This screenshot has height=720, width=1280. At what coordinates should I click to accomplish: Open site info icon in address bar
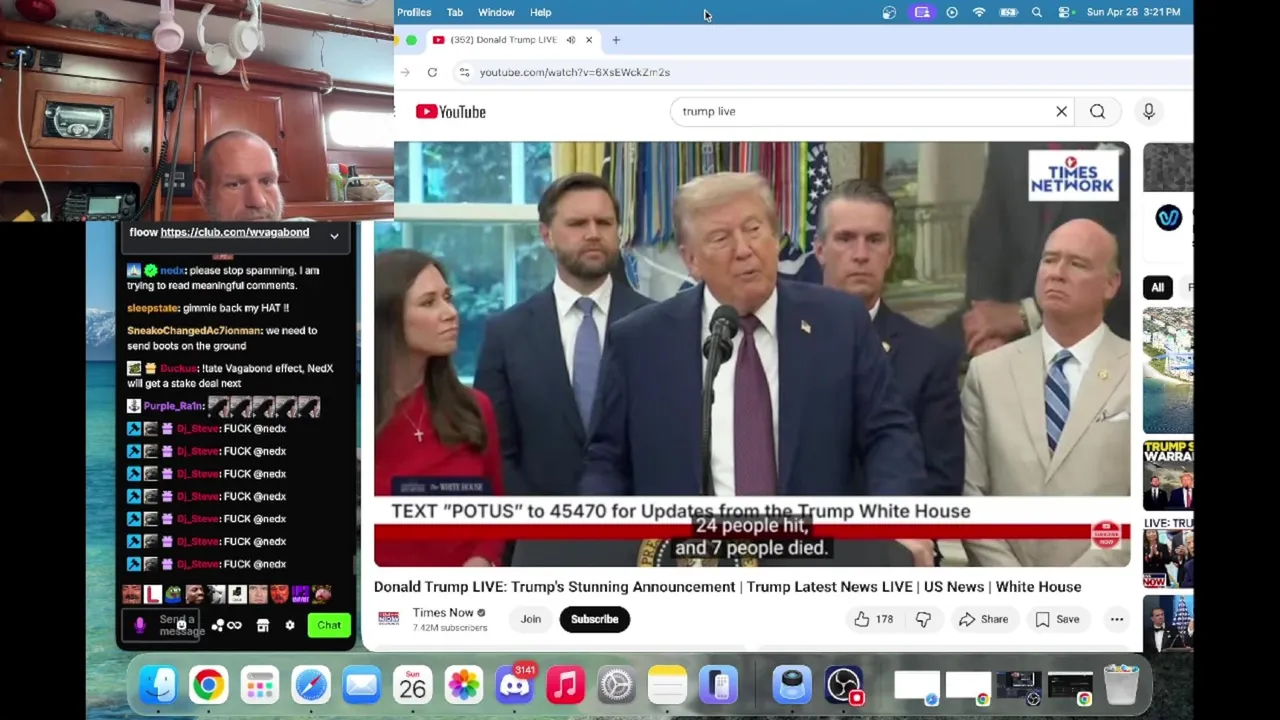click(x=463, y=72)
